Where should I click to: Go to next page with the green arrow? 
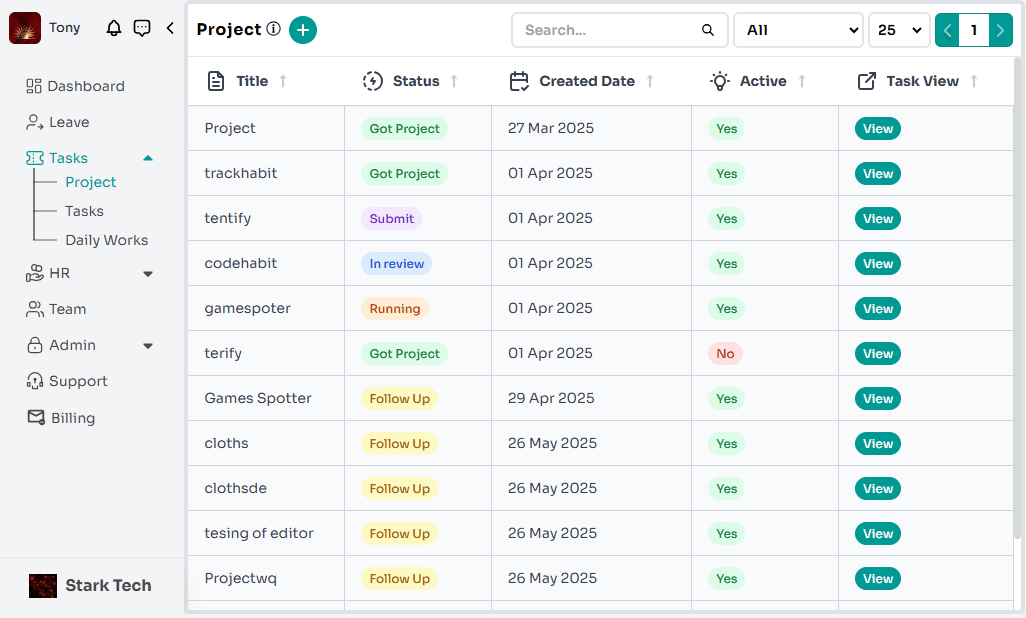pos(999,30)
